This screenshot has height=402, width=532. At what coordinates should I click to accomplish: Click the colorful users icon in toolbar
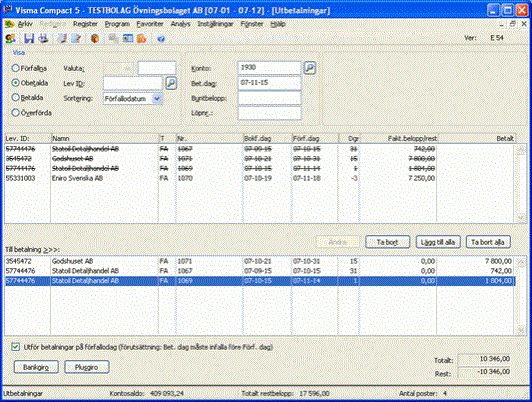tap(11, 38)
